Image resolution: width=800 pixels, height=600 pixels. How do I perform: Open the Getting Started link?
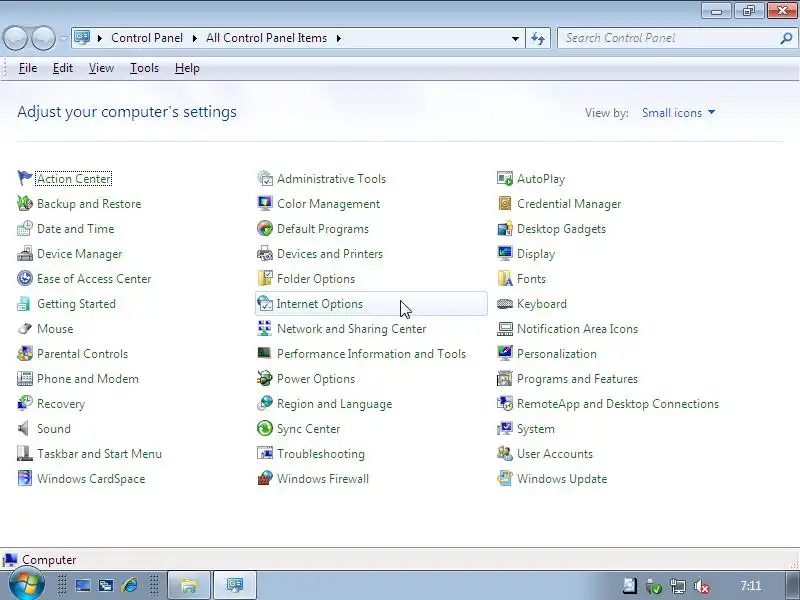pyautogui.click(x=76, y=304)
